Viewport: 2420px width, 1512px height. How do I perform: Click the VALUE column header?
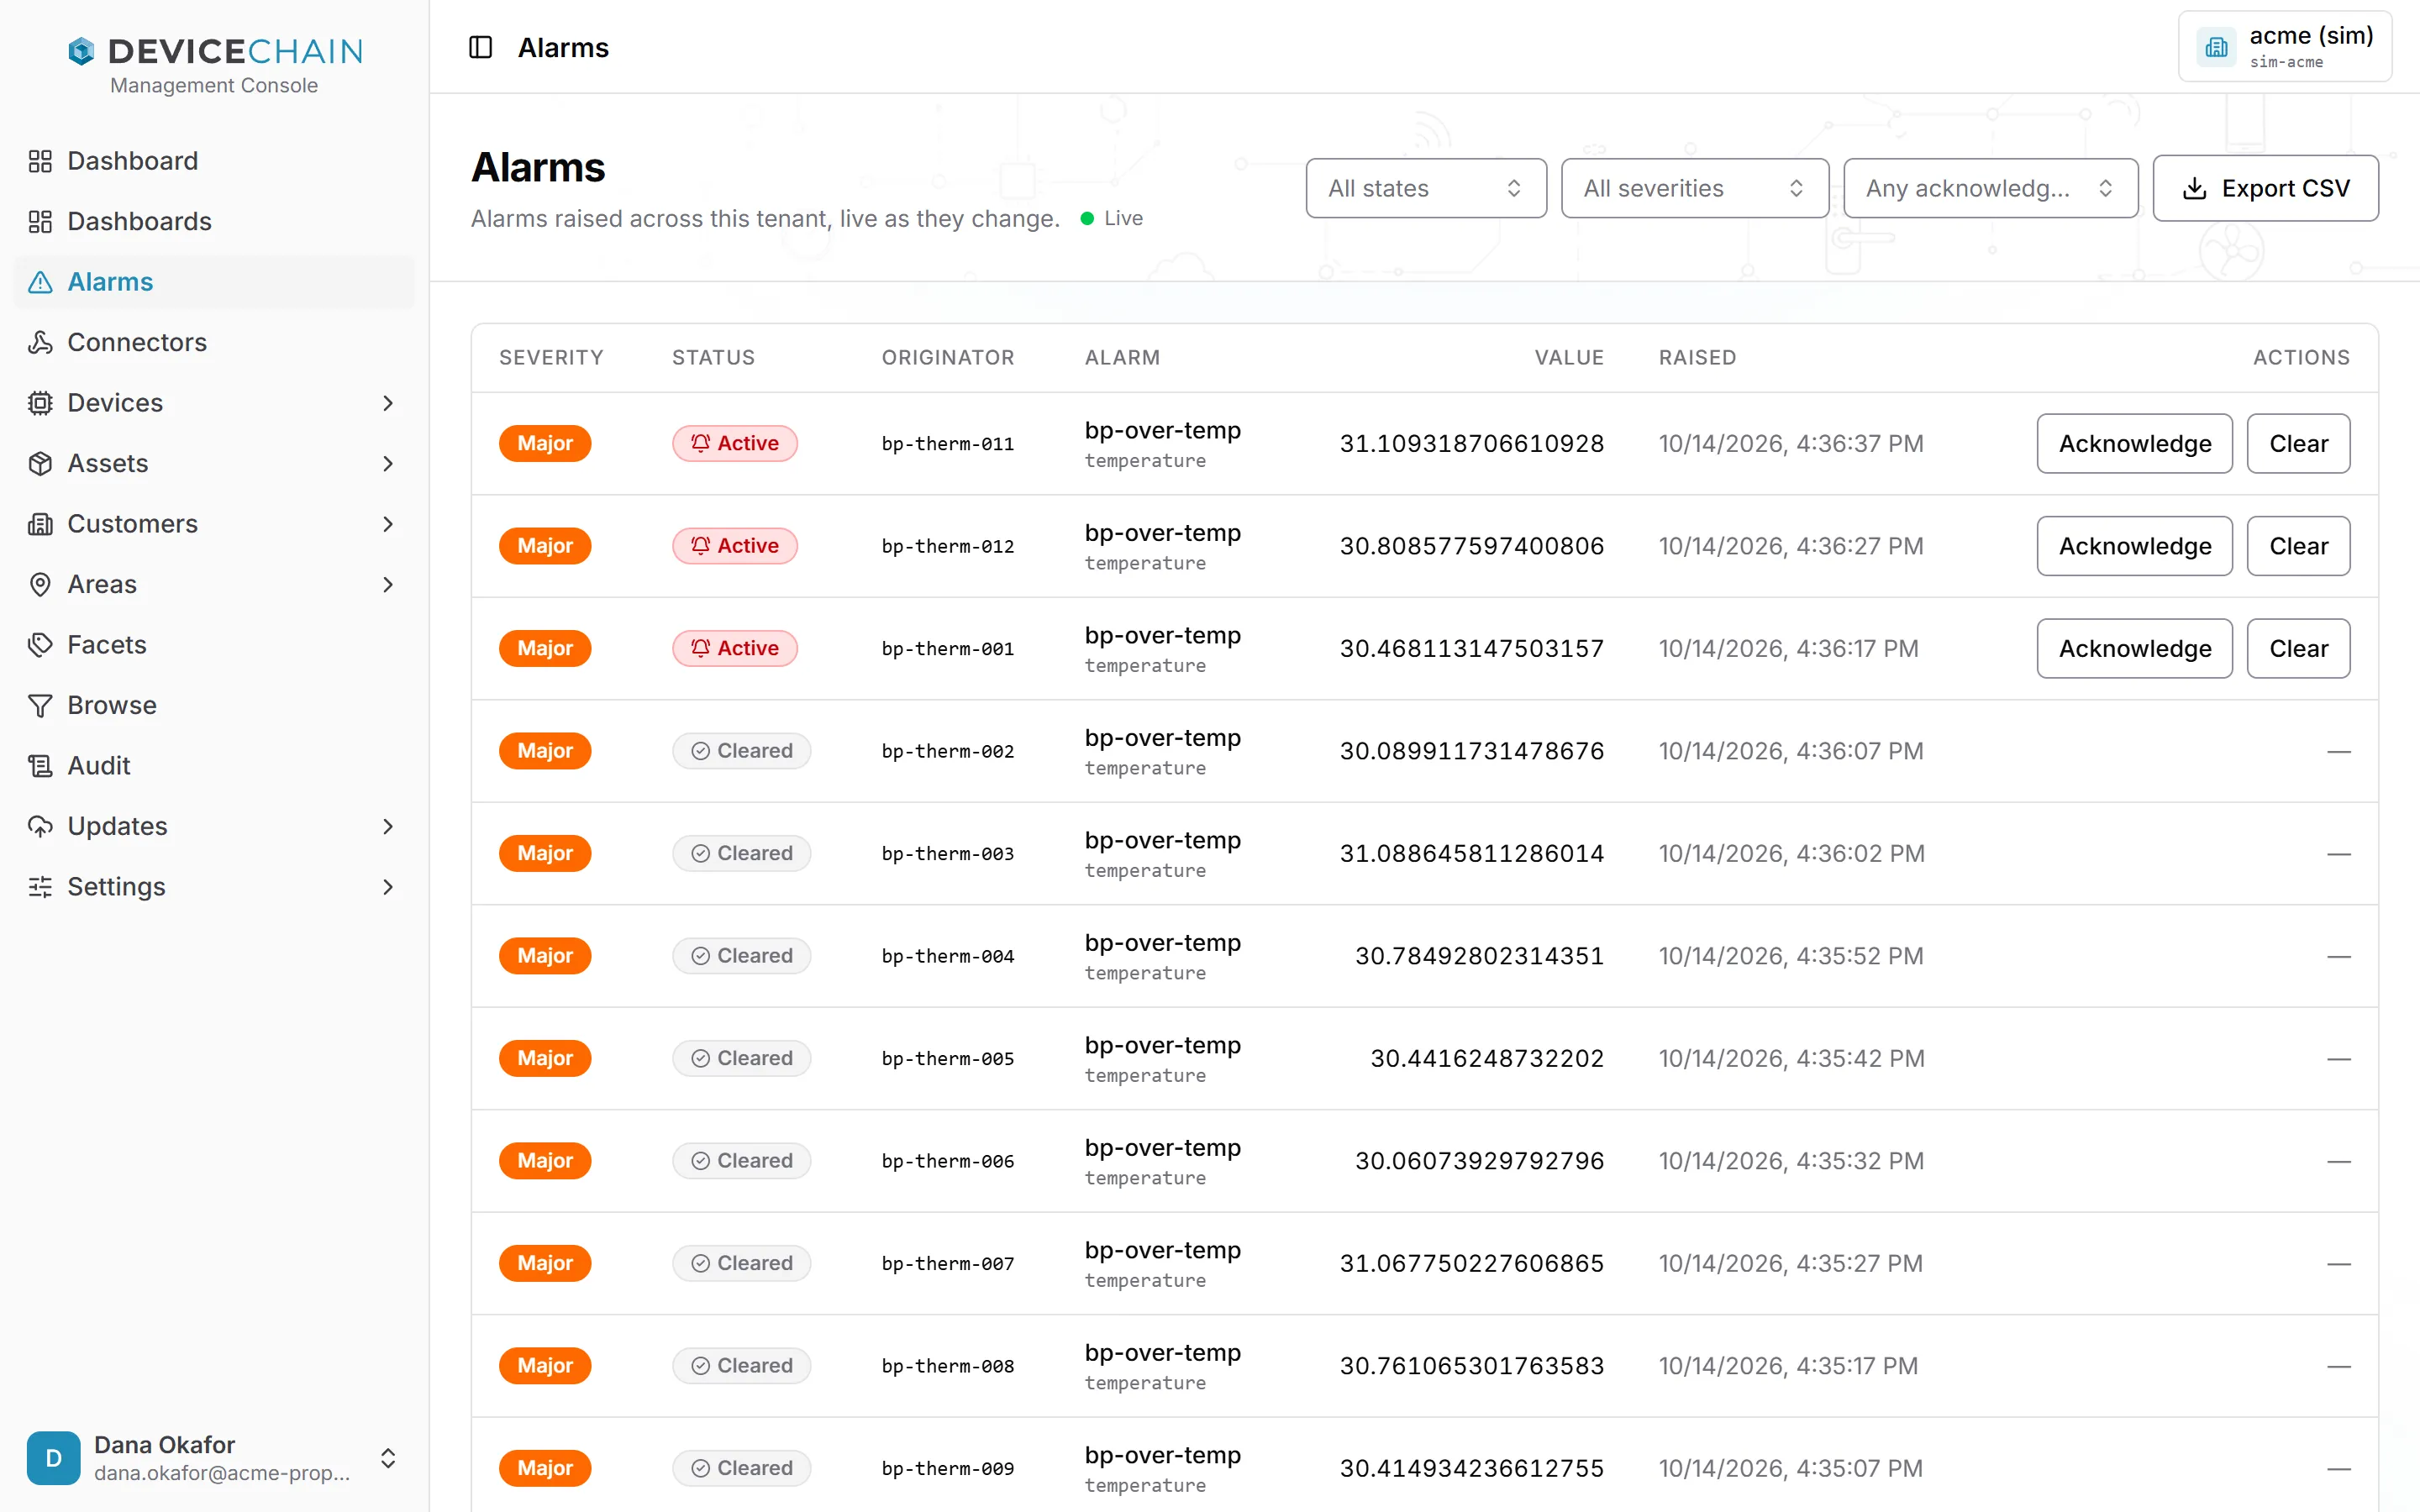tap(1569, 357)
